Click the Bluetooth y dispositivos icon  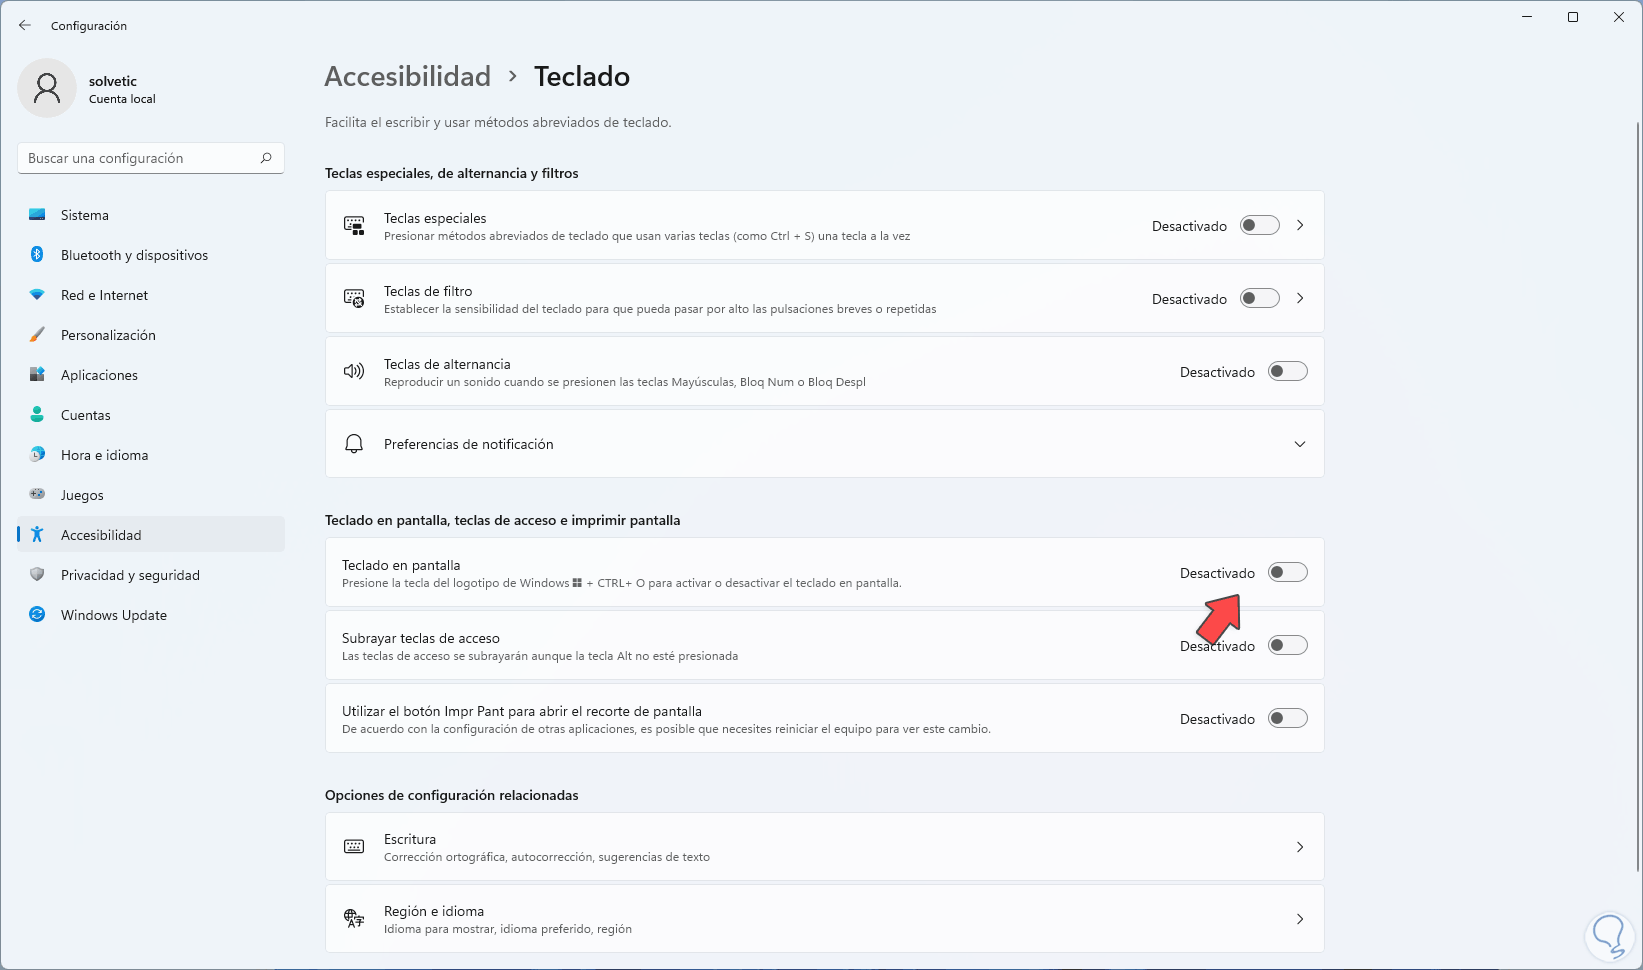[37, 255]
